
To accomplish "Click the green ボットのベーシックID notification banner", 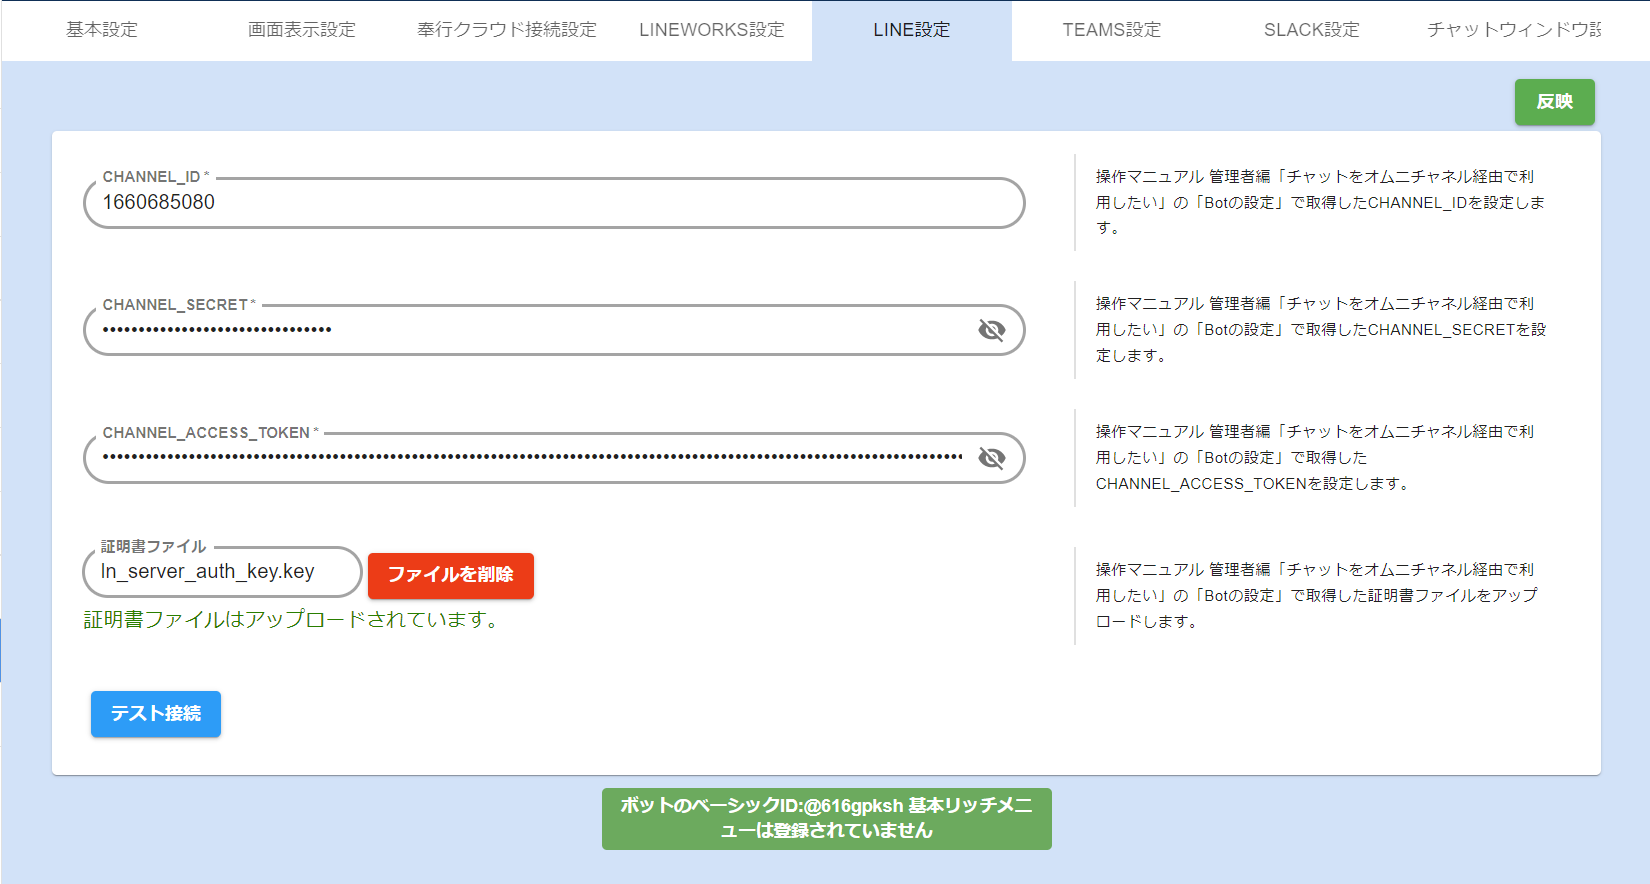I will point(826,818).
